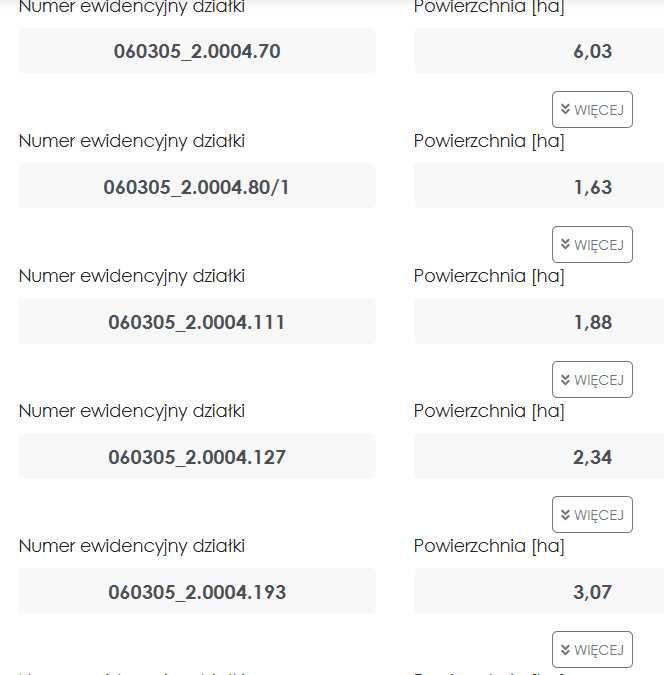Click the WIĘCEJ button under 3,07

pyautogui.click(x=592, y=649)
